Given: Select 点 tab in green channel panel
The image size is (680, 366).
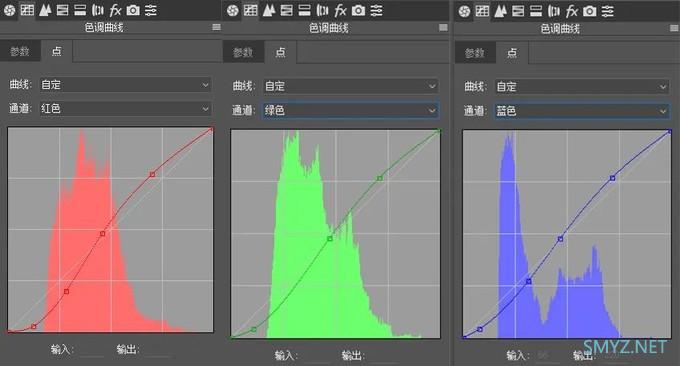Looking at the screenshot, I should [x=281, y=52].
